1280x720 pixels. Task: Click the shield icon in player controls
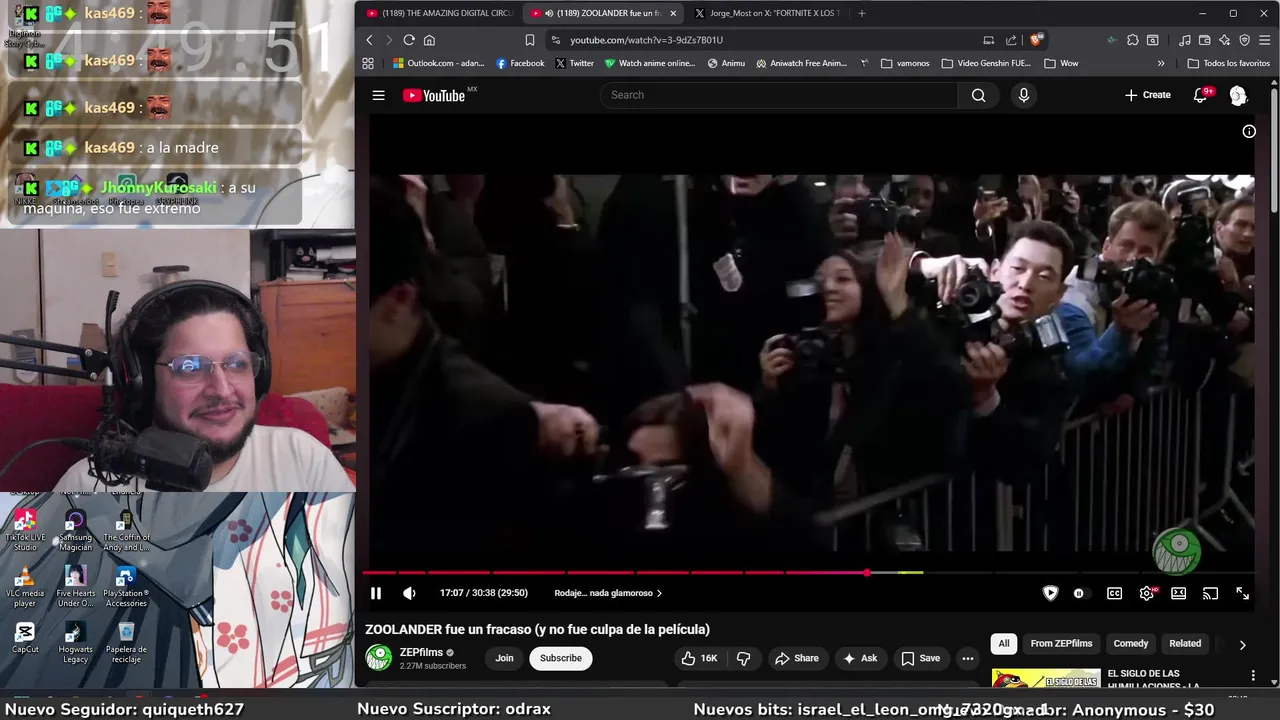pyautogui.click(x=1050, y=593)
